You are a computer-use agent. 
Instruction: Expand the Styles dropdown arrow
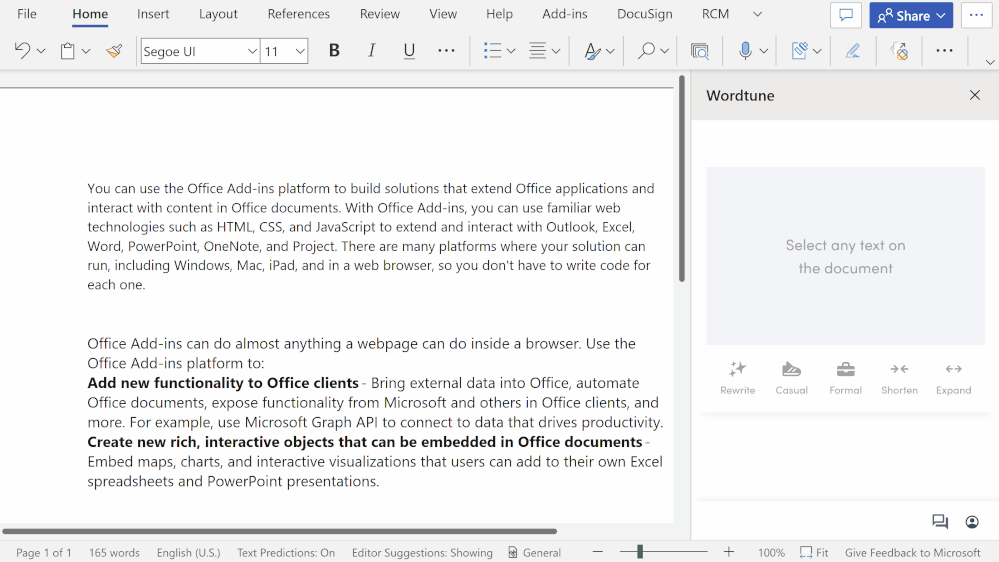tap(610, 51)
